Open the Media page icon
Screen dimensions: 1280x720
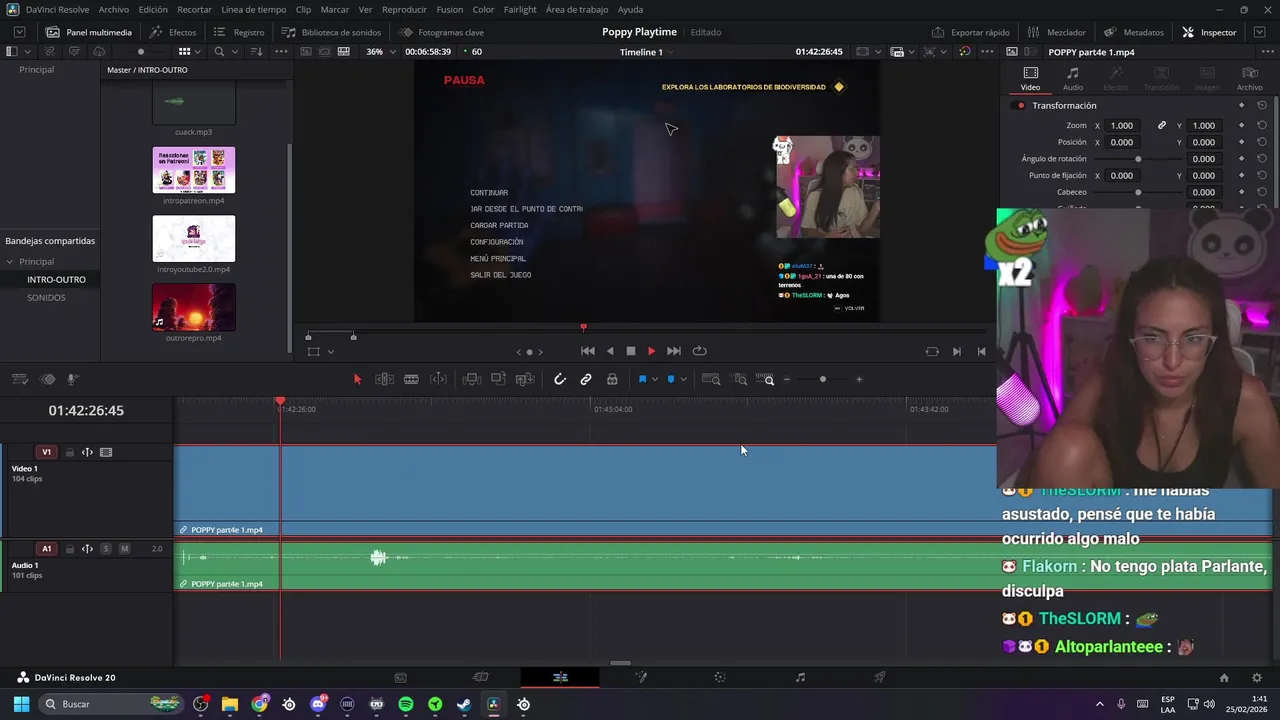coord(400,677)
